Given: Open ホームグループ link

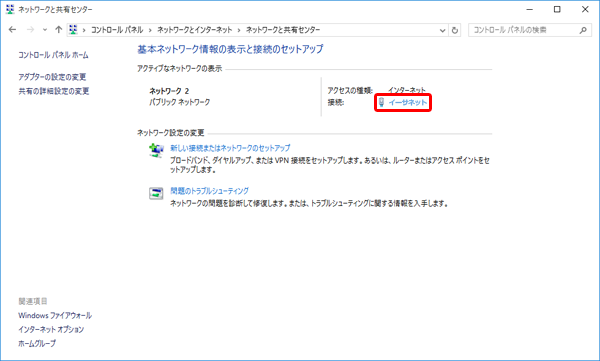Looking at the screenshot, I should [x=37, y=343].
